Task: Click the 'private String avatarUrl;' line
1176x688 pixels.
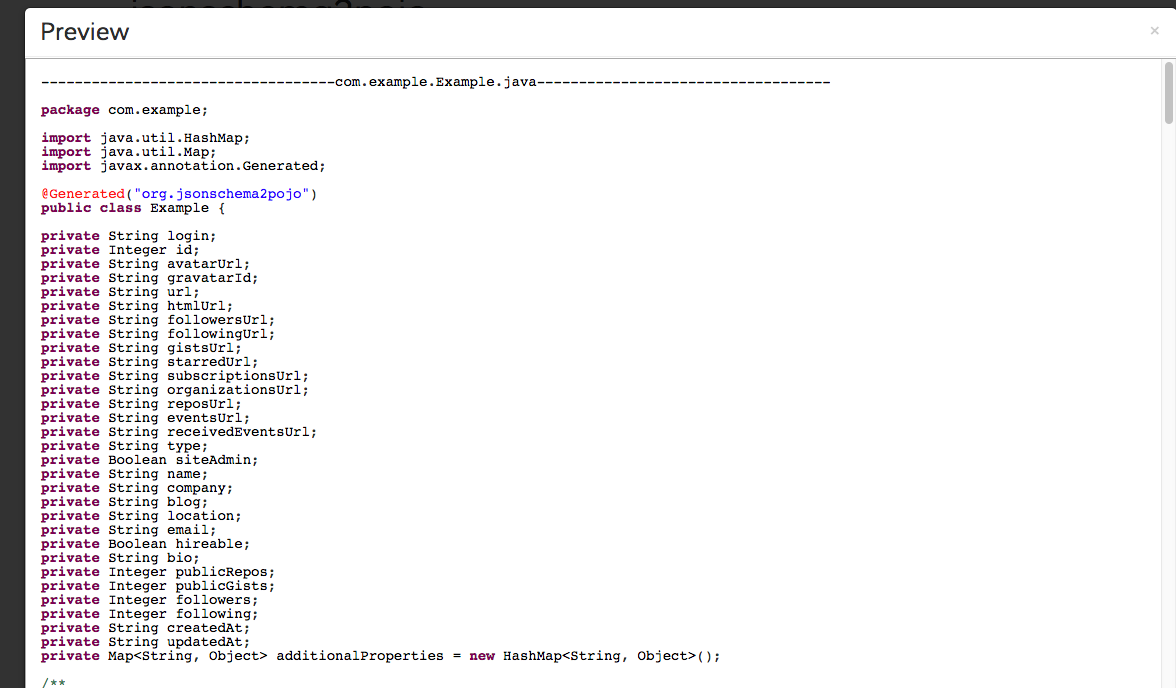Action: [x=146, y=264]
